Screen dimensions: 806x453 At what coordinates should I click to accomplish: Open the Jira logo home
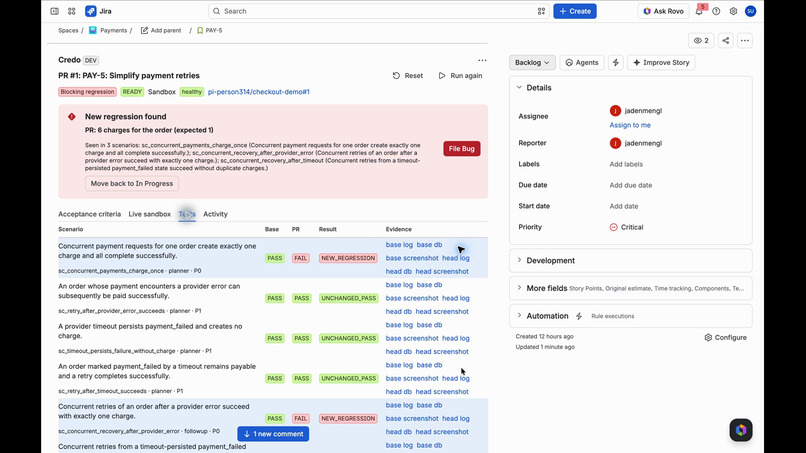[x=98, y=11]
